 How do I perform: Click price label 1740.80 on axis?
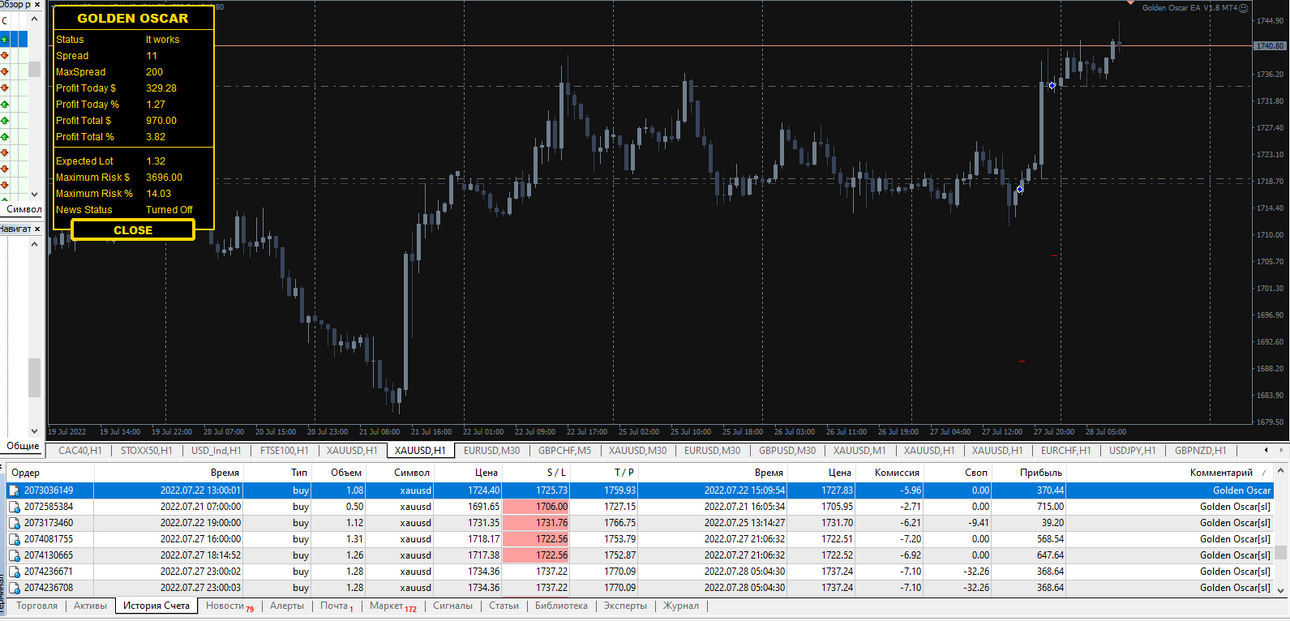point(1270,46)
